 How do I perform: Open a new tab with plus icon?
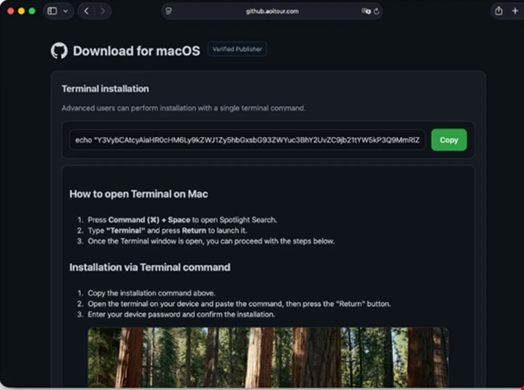click(x=515, y=11)
